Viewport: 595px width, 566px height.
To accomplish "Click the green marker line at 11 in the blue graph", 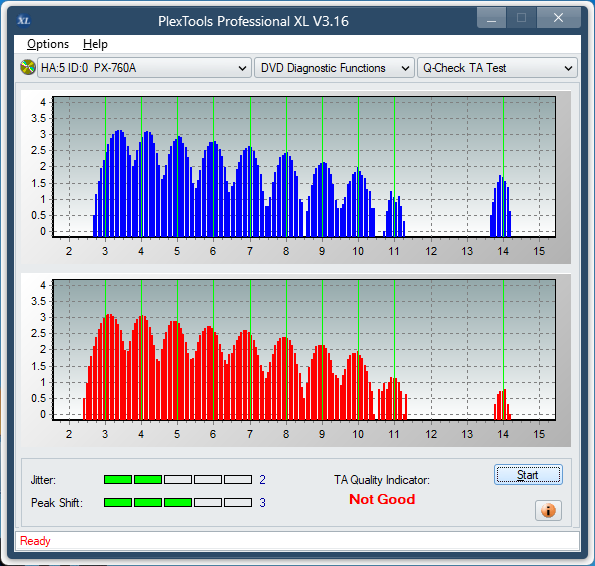I will 394,167.
